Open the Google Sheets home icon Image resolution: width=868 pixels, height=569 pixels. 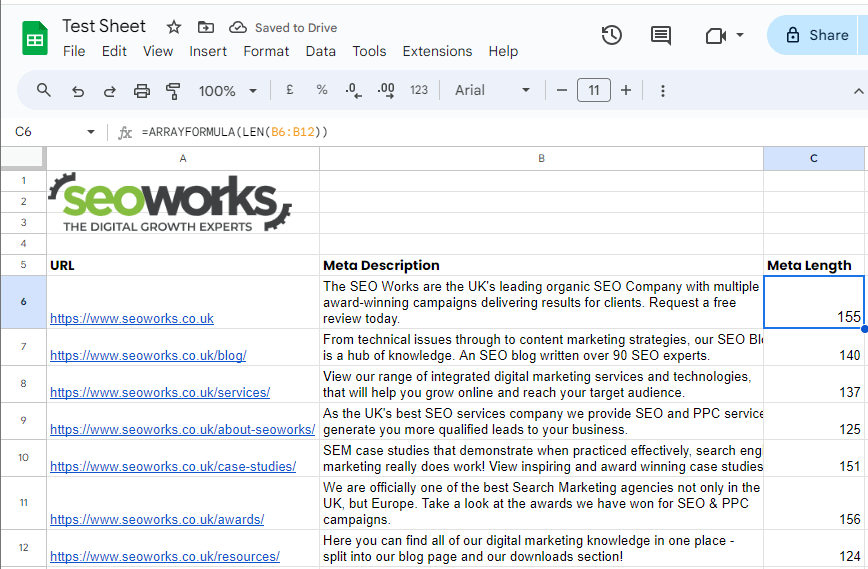[x=34, y=39]
